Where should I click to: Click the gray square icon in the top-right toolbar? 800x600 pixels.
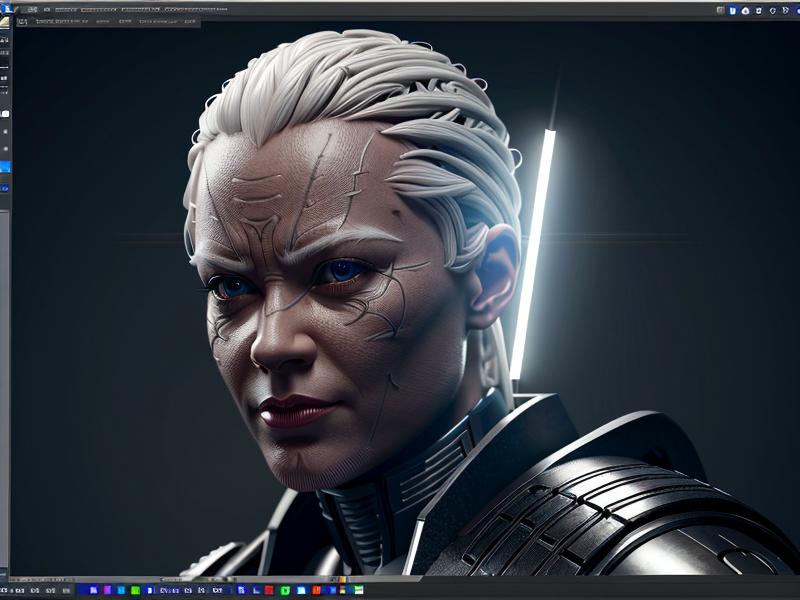719,10
